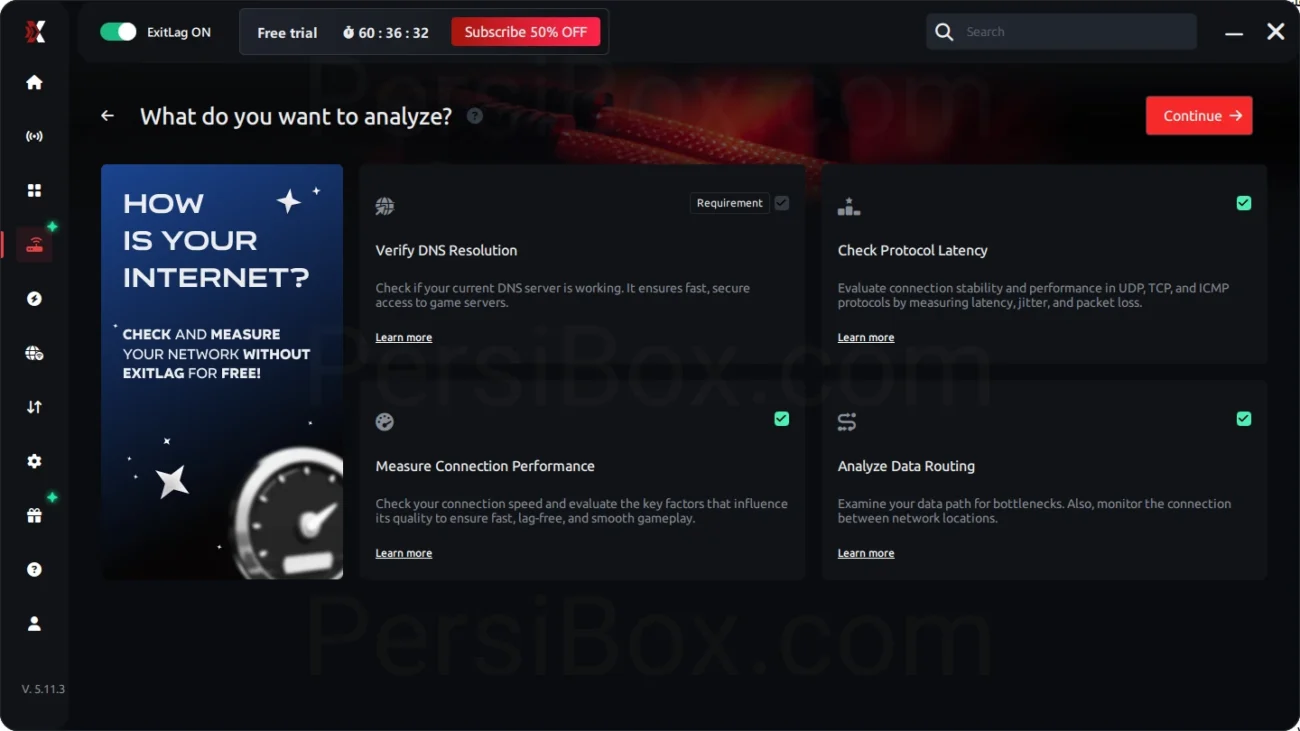This screenshot has width=1300, height=731.
Task: Click the version text "V. 5.11.3"
Action: point(43,690)
